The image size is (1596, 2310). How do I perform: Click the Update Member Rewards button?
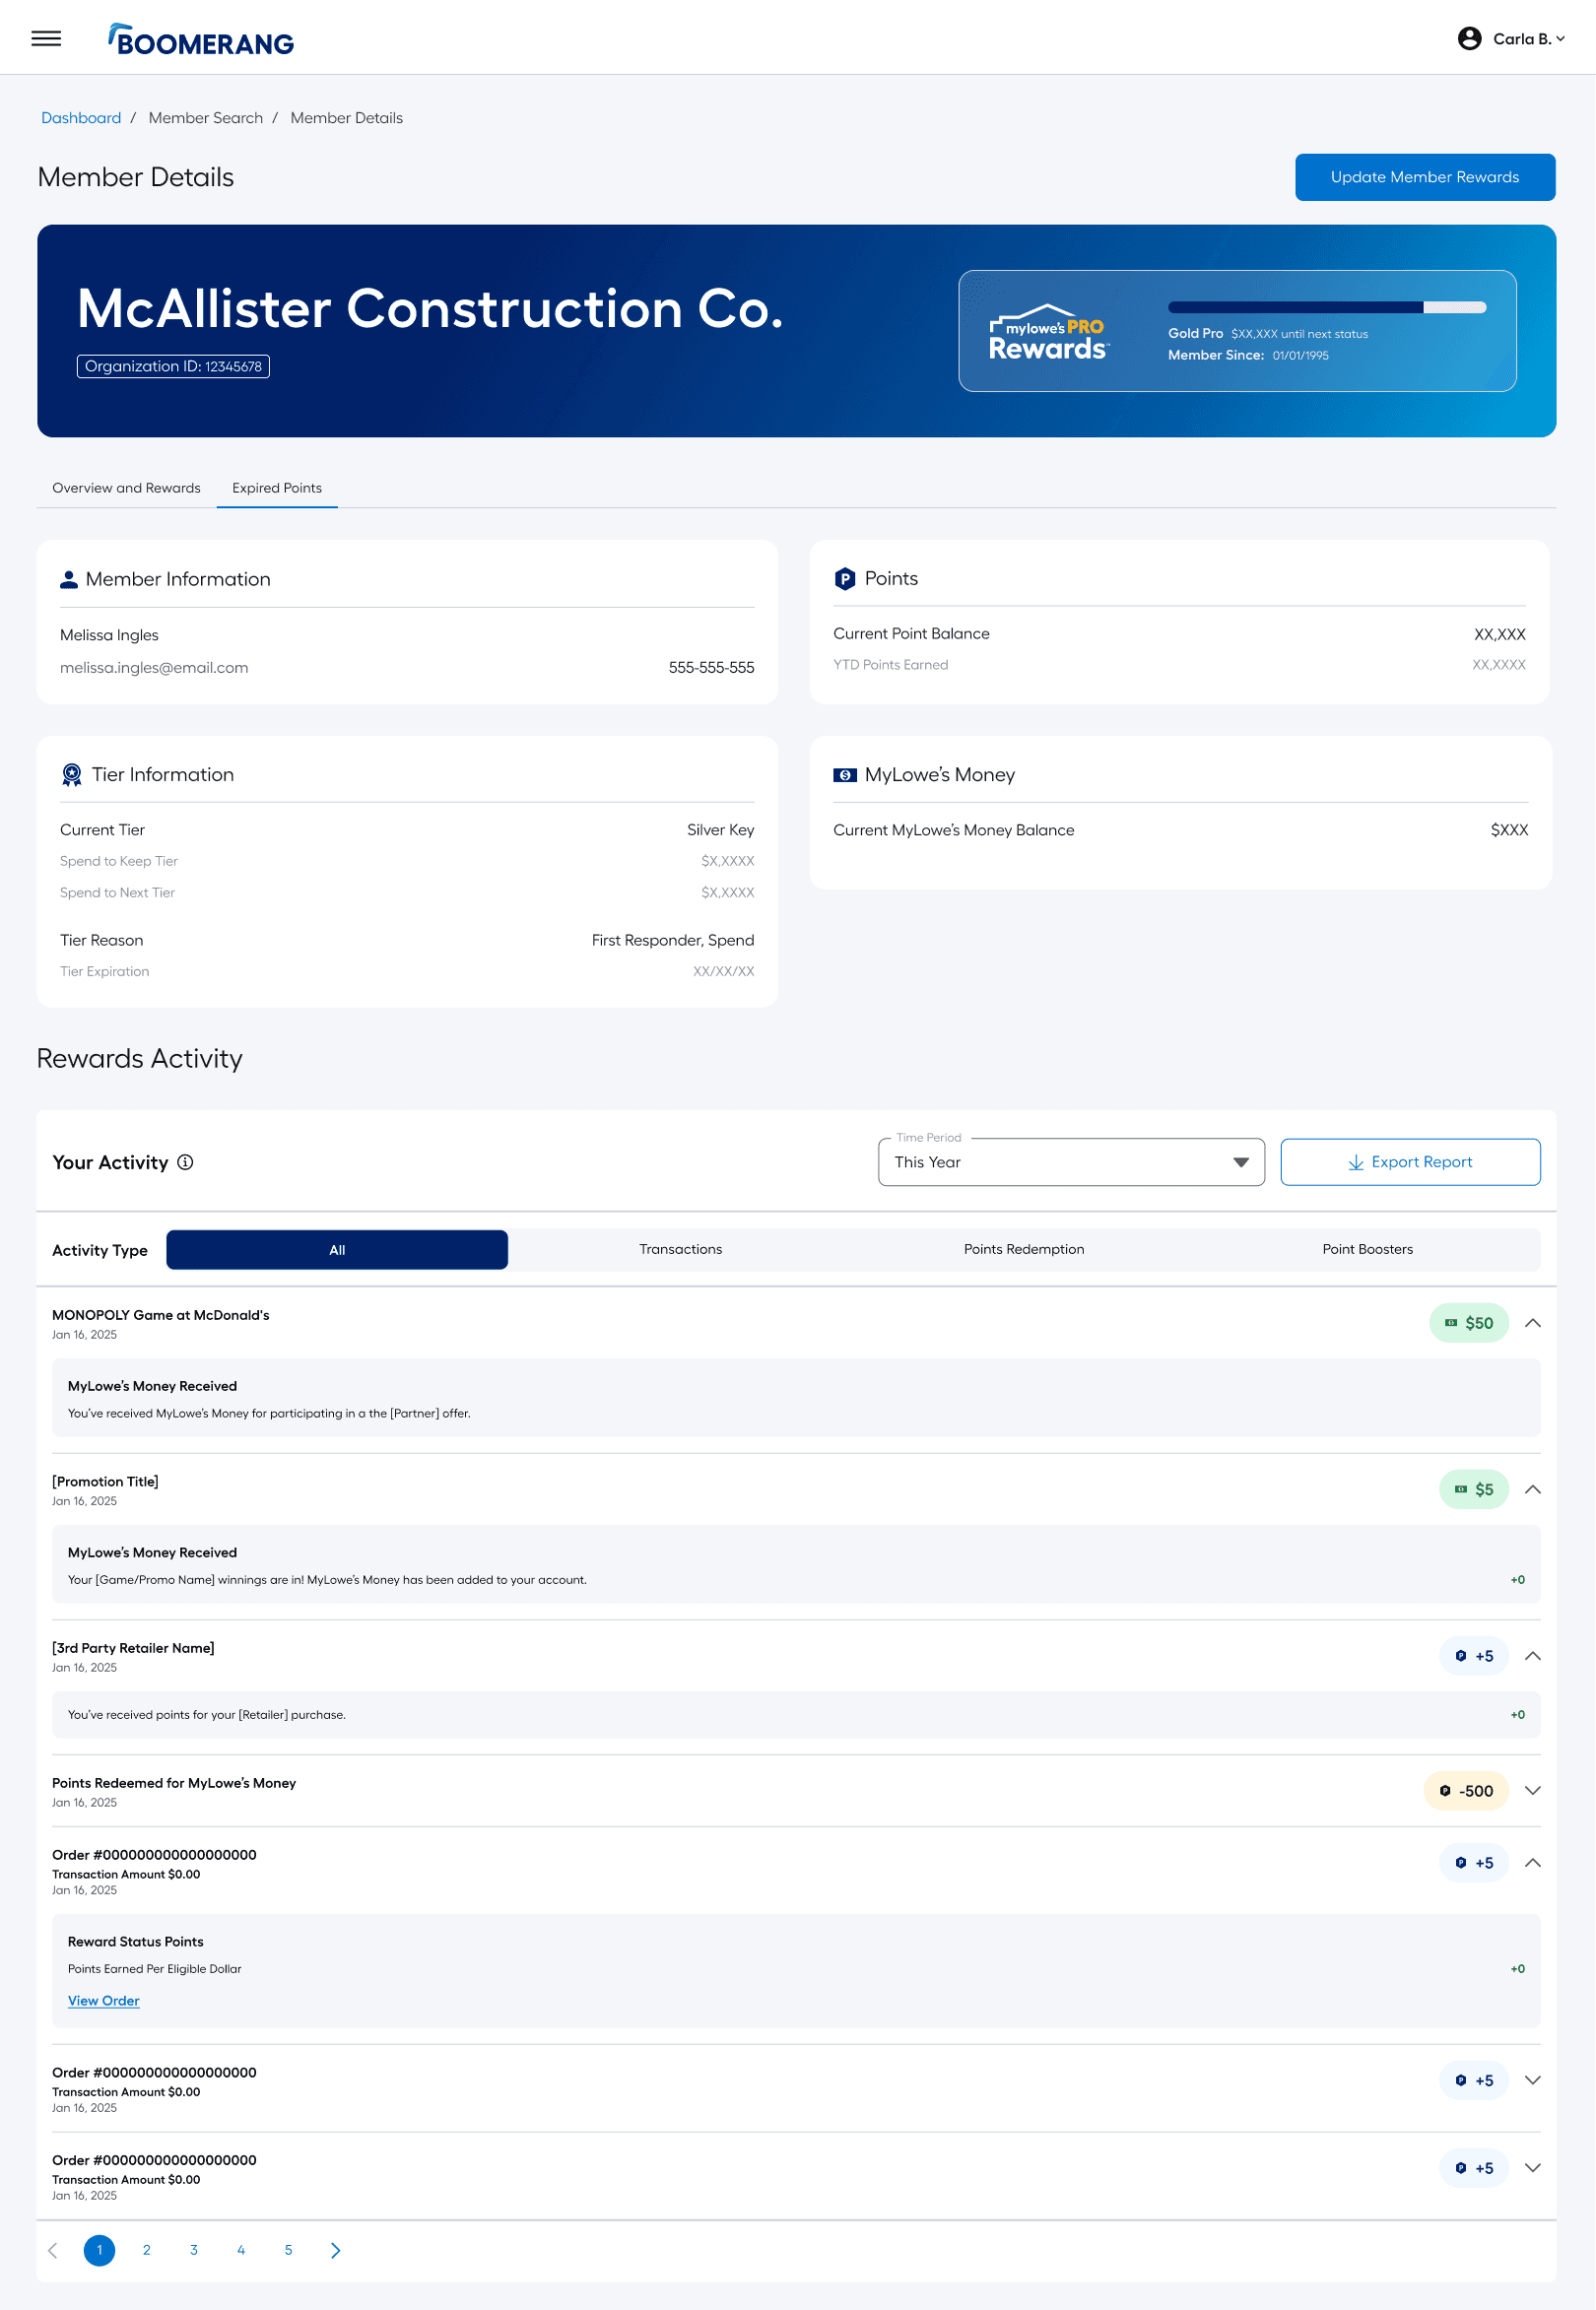[x=1424, y=177]
